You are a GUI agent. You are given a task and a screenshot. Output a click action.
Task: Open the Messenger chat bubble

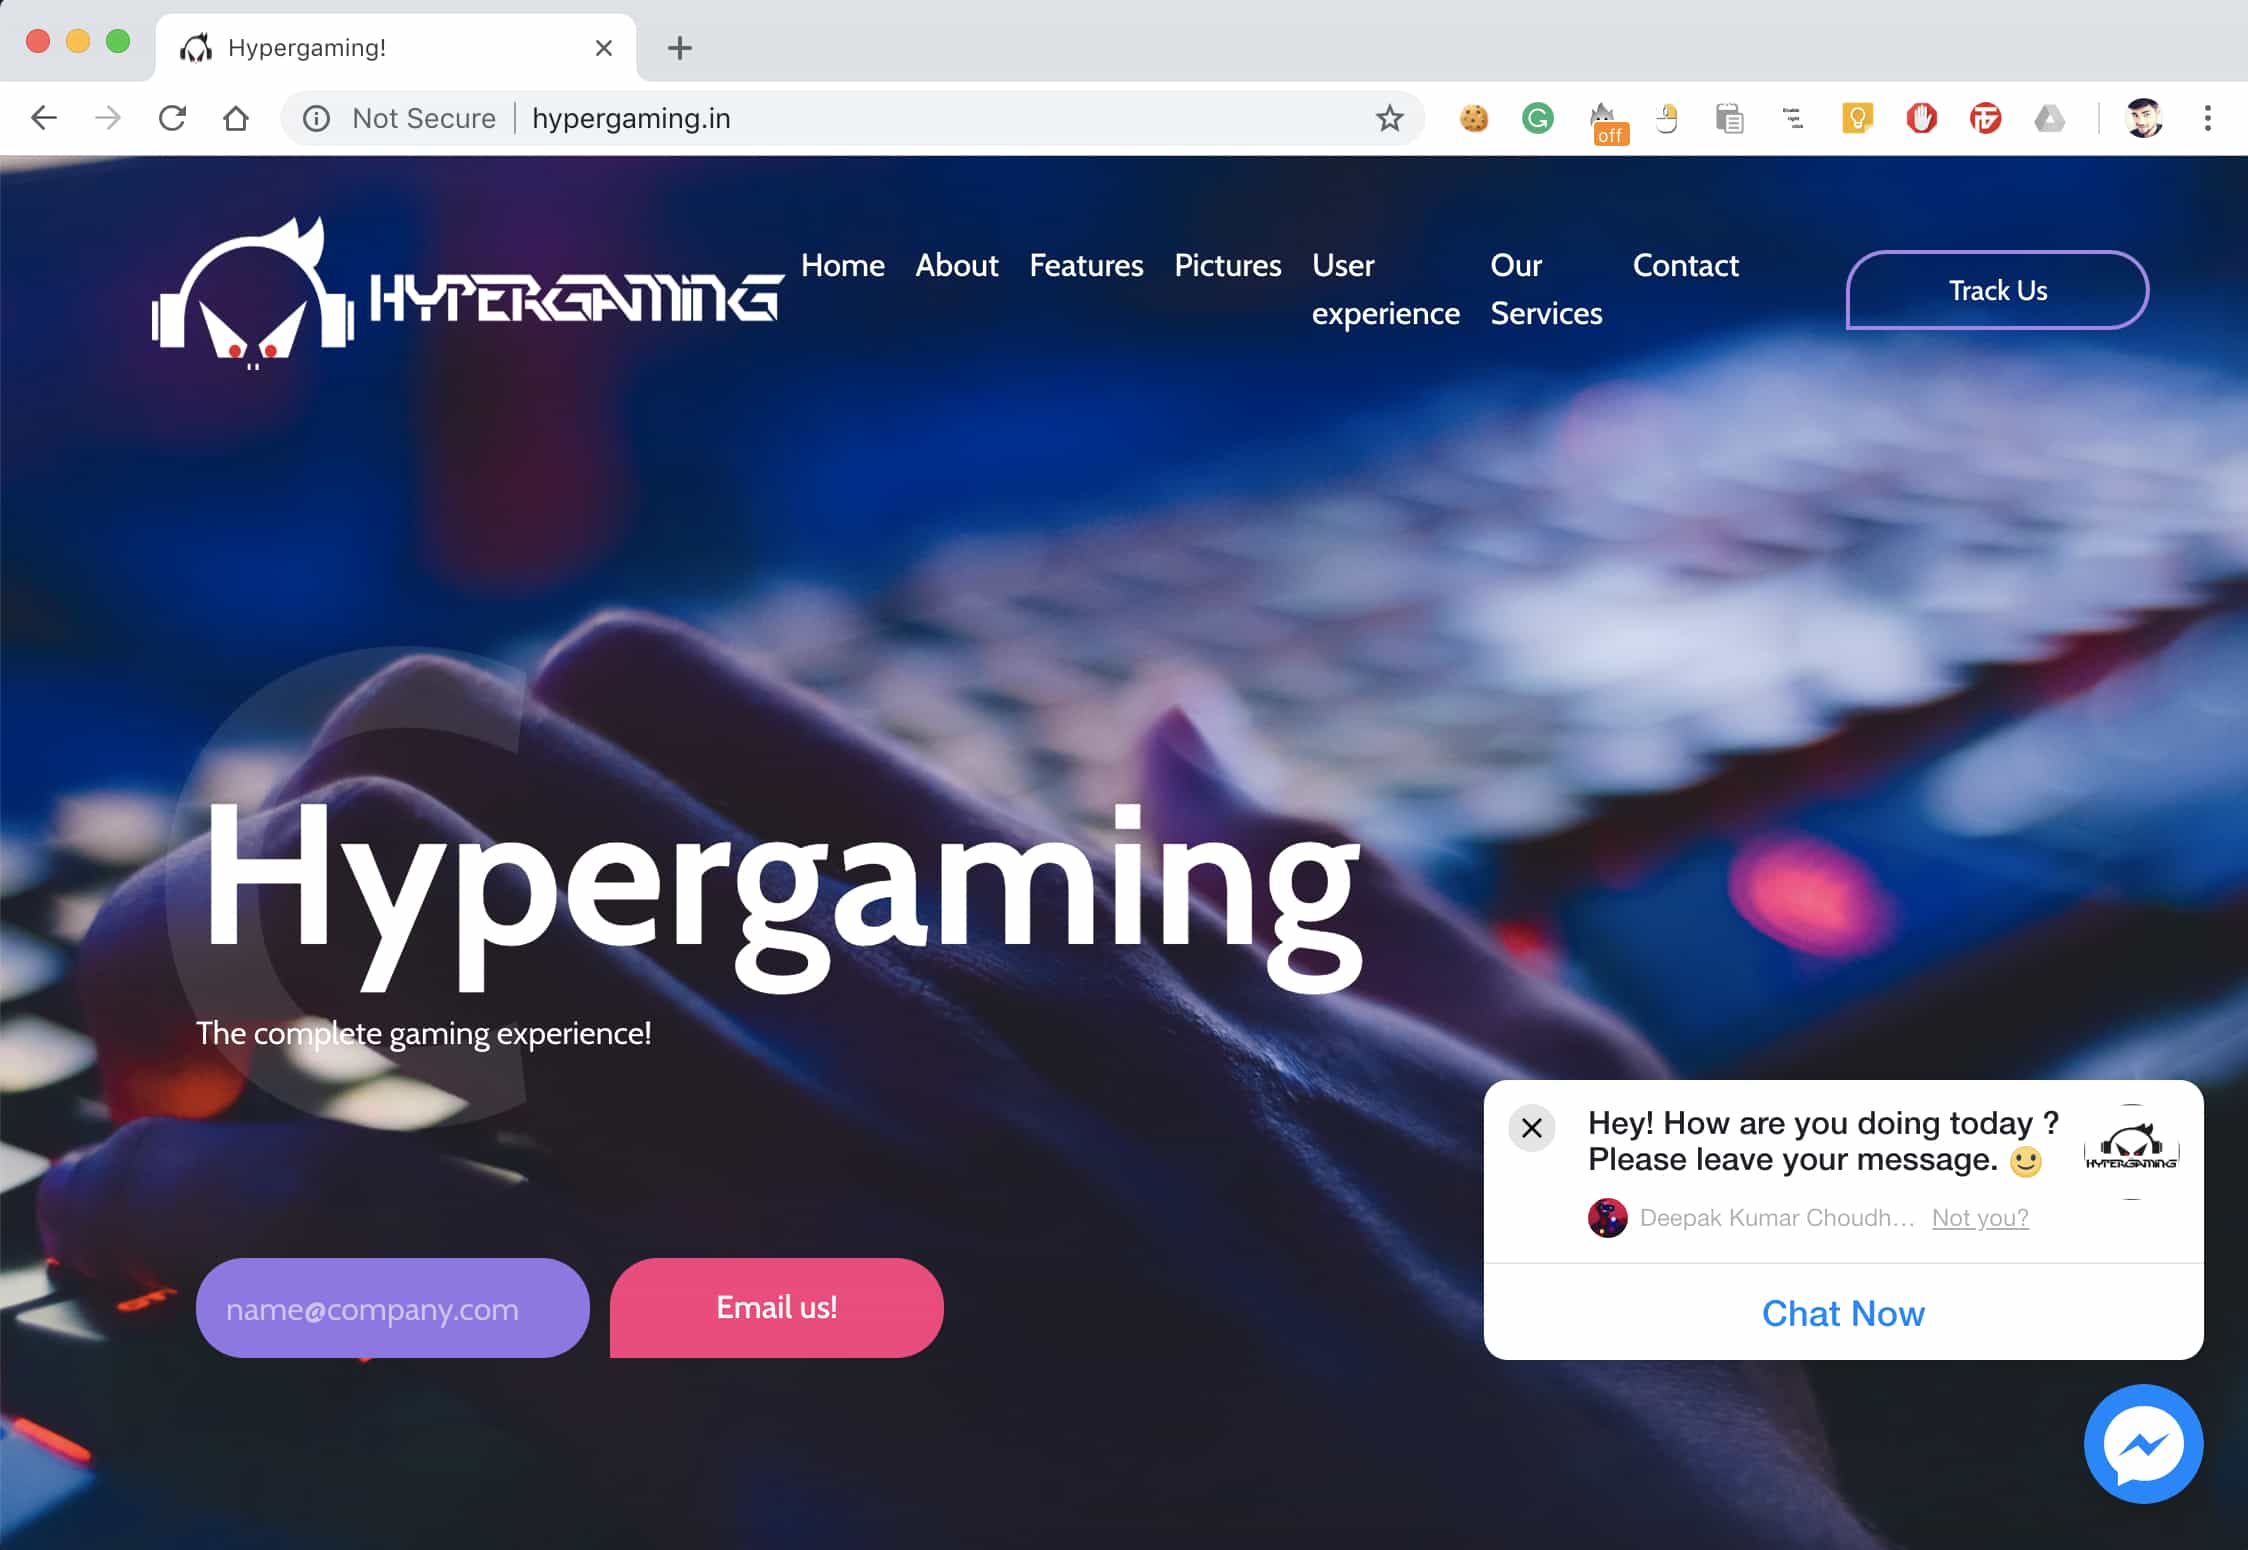2143,1443
